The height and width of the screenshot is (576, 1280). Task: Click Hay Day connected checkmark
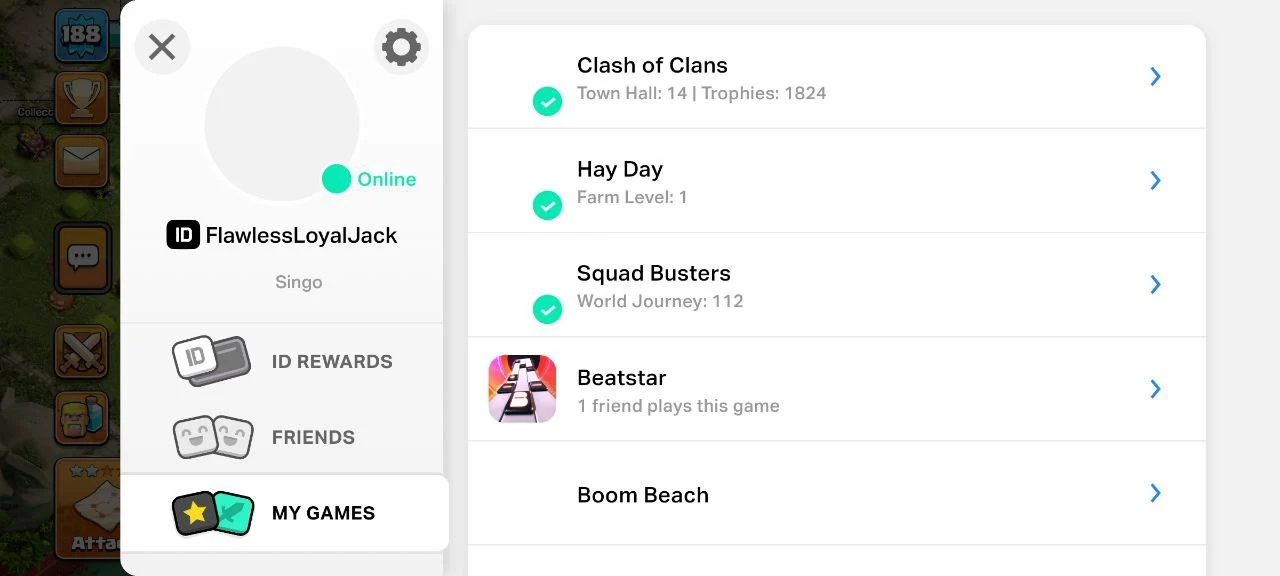tap(547, 205)
